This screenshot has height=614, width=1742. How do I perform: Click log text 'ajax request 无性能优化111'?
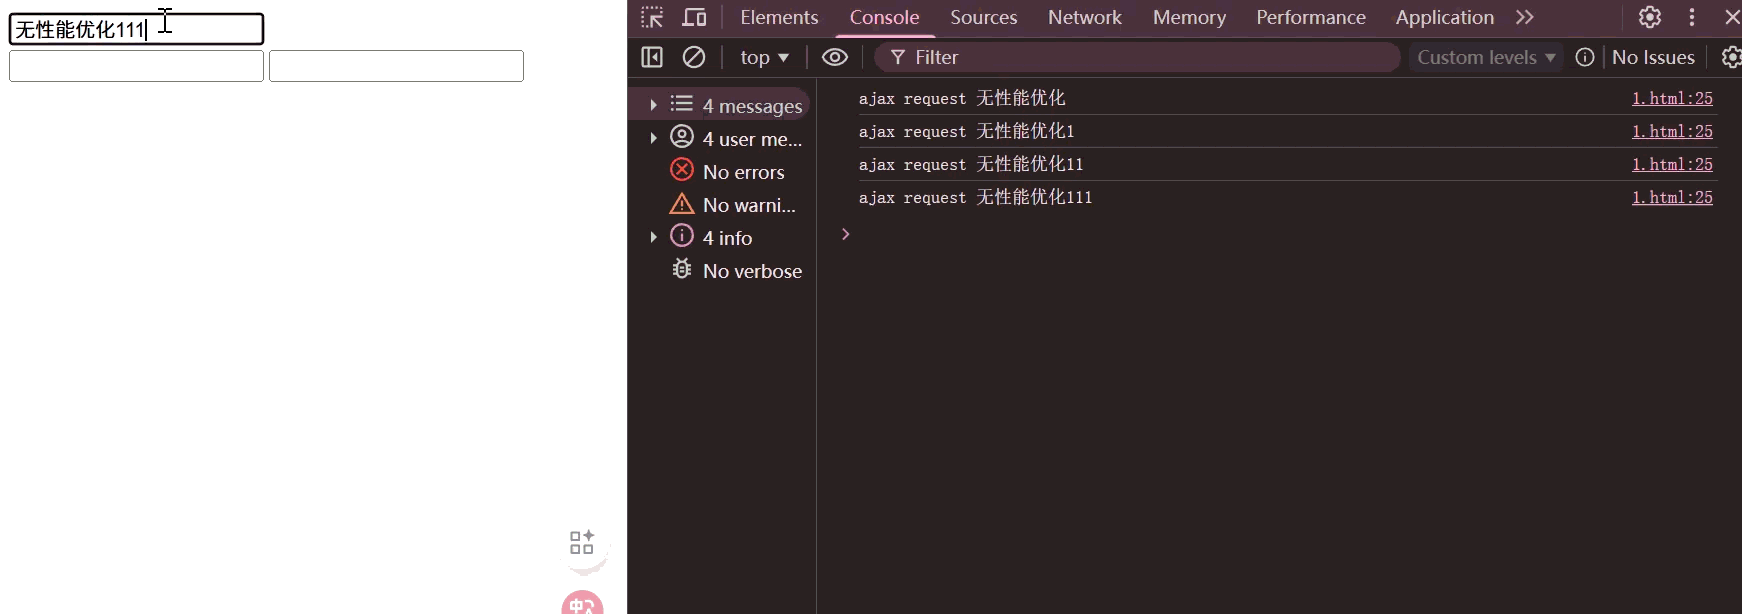(975, 197)
